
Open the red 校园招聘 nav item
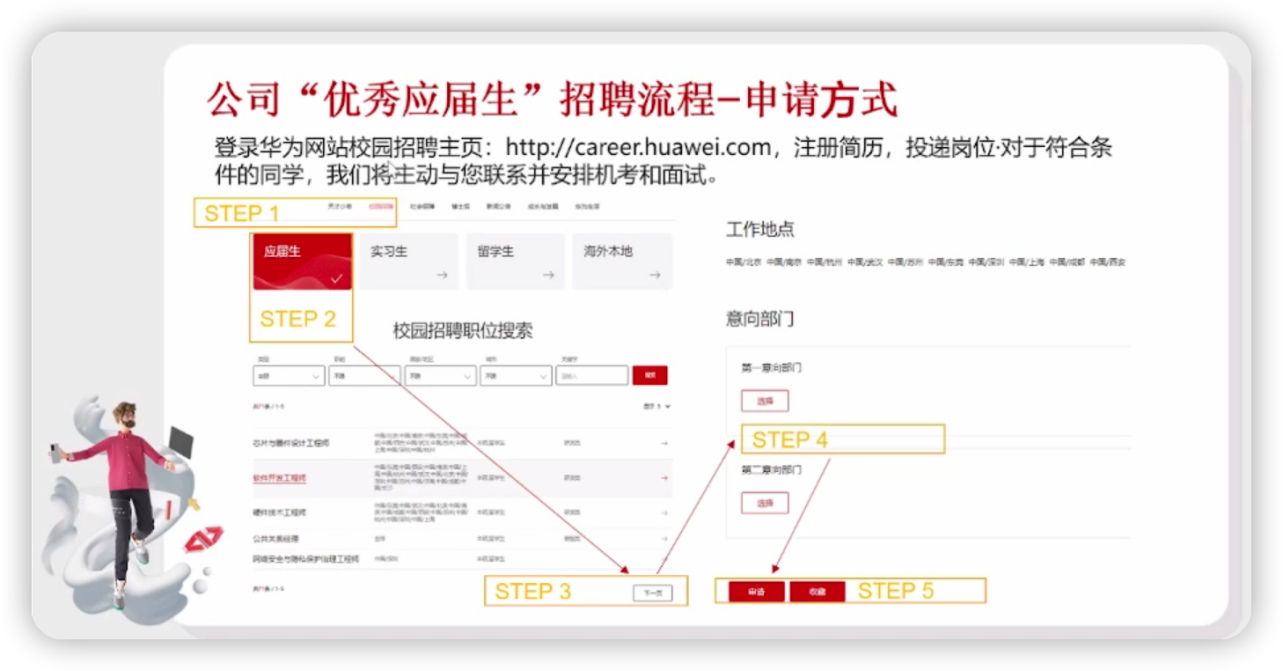pos(381,207)
